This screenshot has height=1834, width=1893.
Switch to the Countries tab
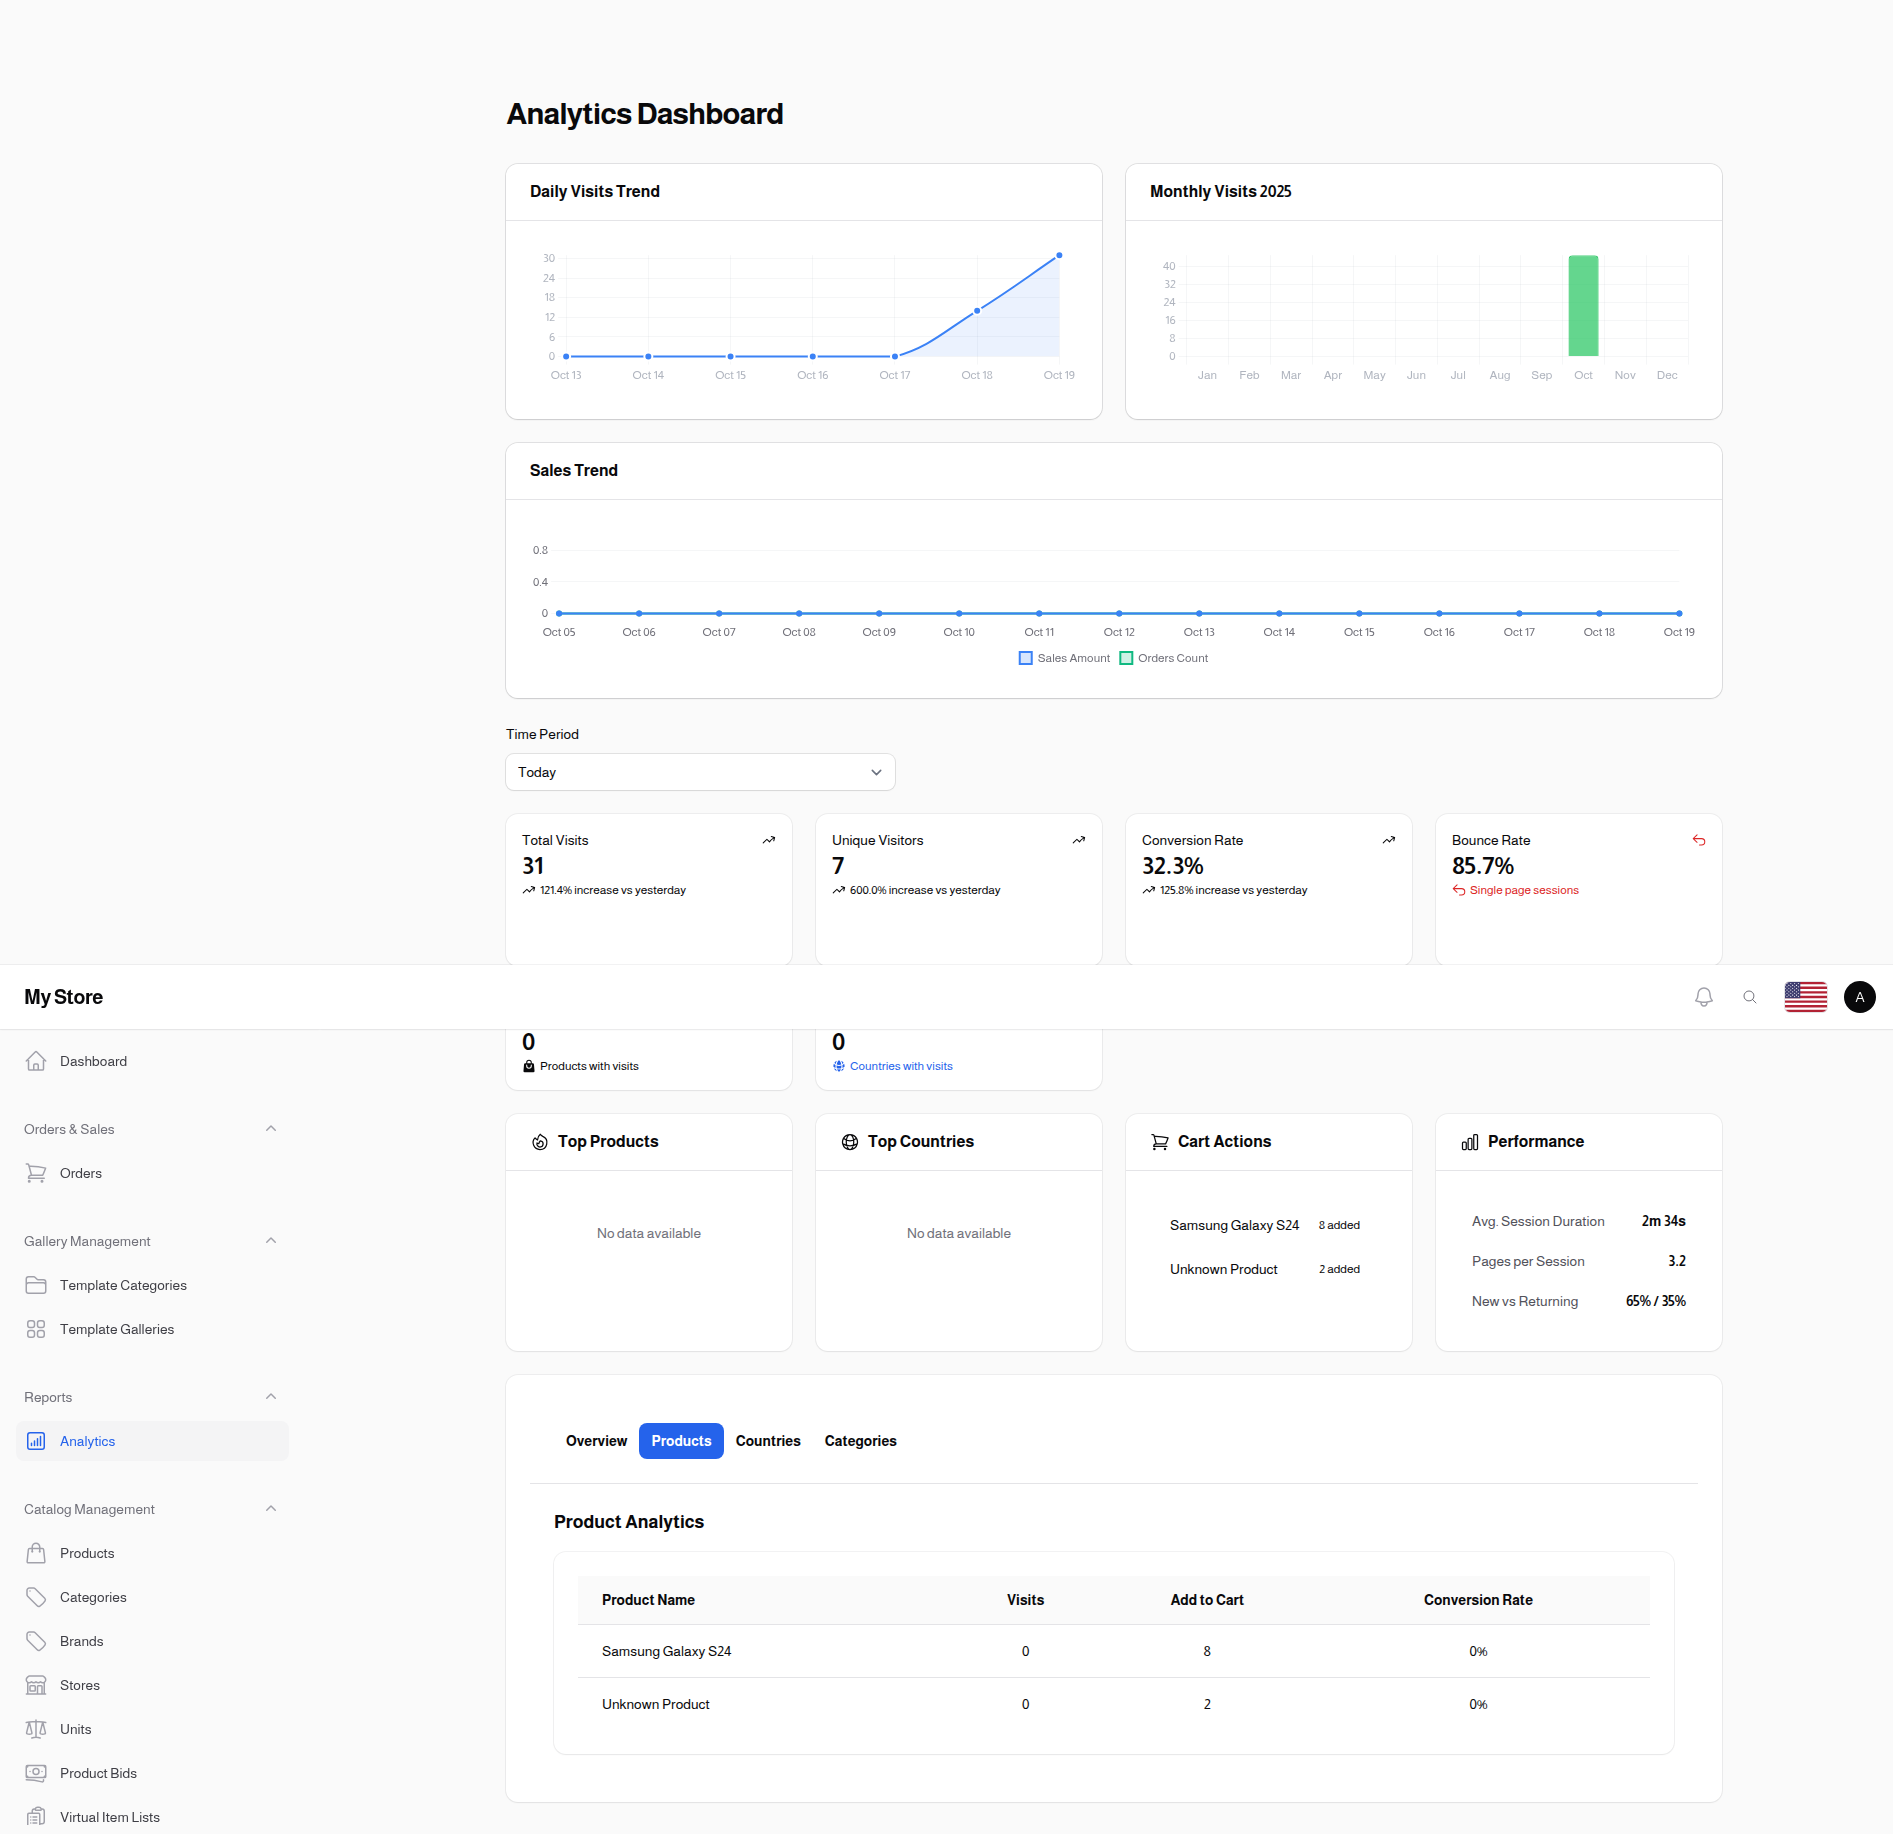(767, 1440)
